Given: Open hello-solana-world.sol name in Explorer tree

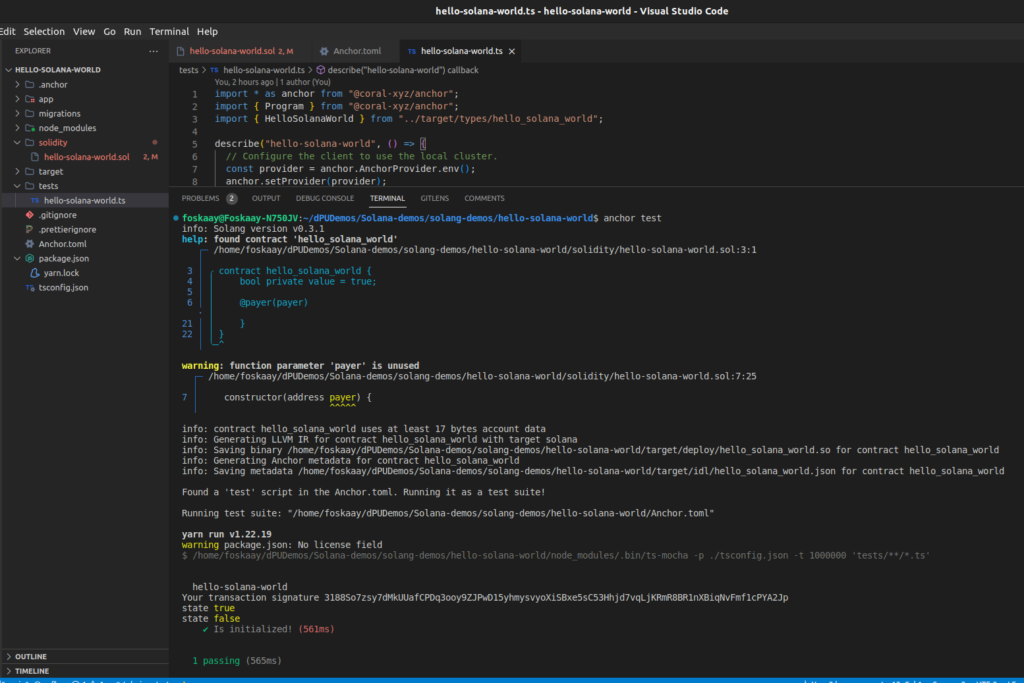Looking at the screenshot, I should pyautogui.click(x=87, y=157).
